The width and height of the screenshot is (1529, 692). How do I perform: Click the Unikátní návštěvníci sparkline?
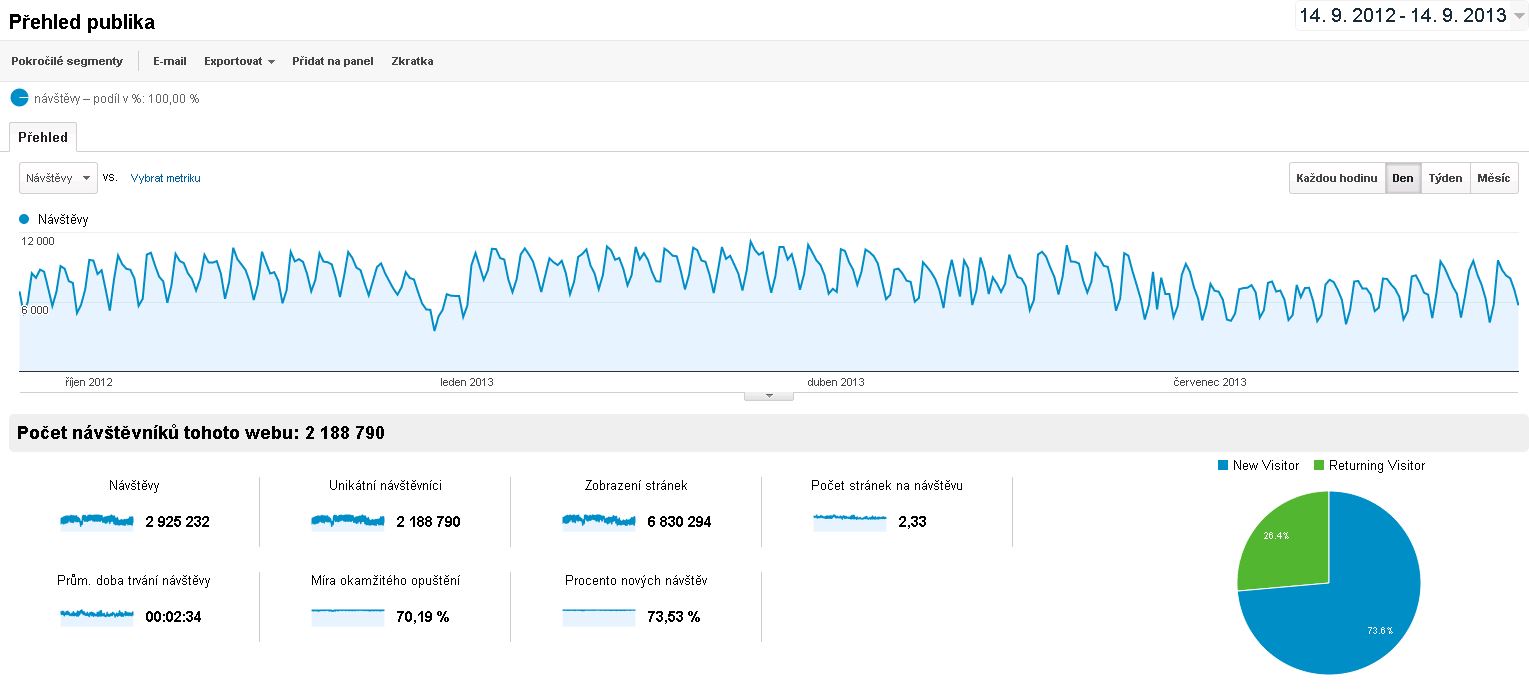point(348,520)
